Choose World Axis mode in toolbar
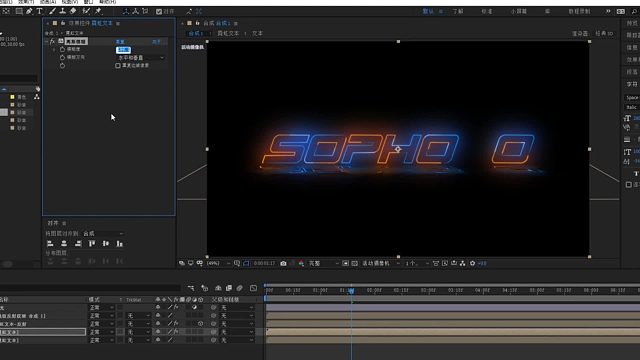The image size is (640, 360). click(136, 11)
